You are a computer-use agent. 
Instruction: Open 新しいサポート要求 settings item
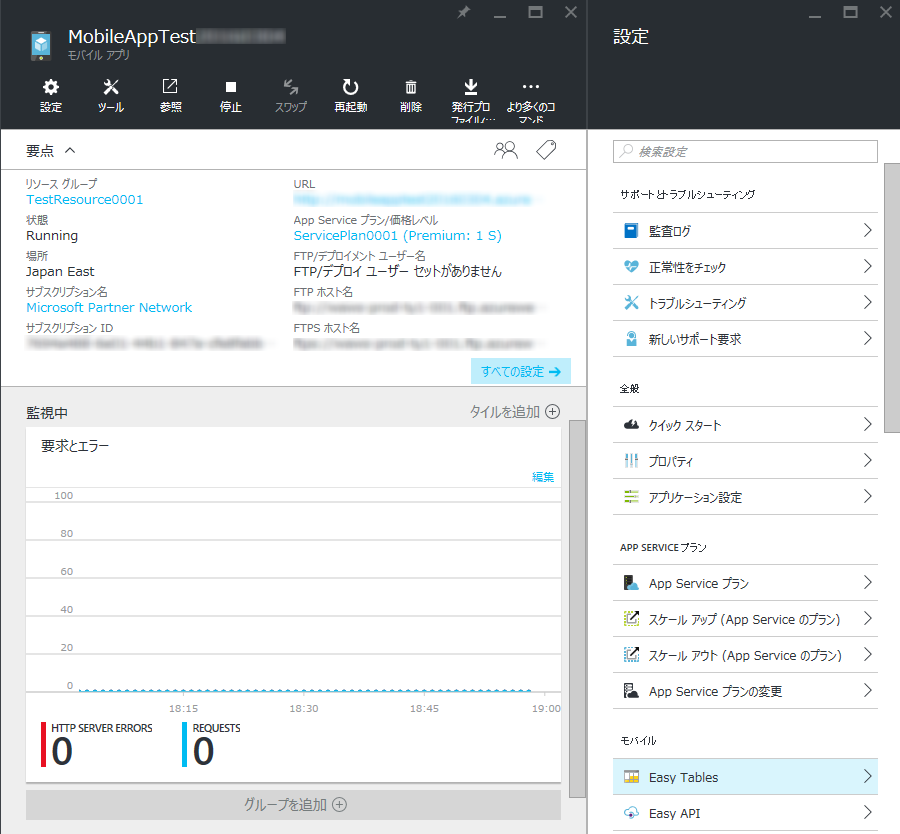tap(745, 339)
